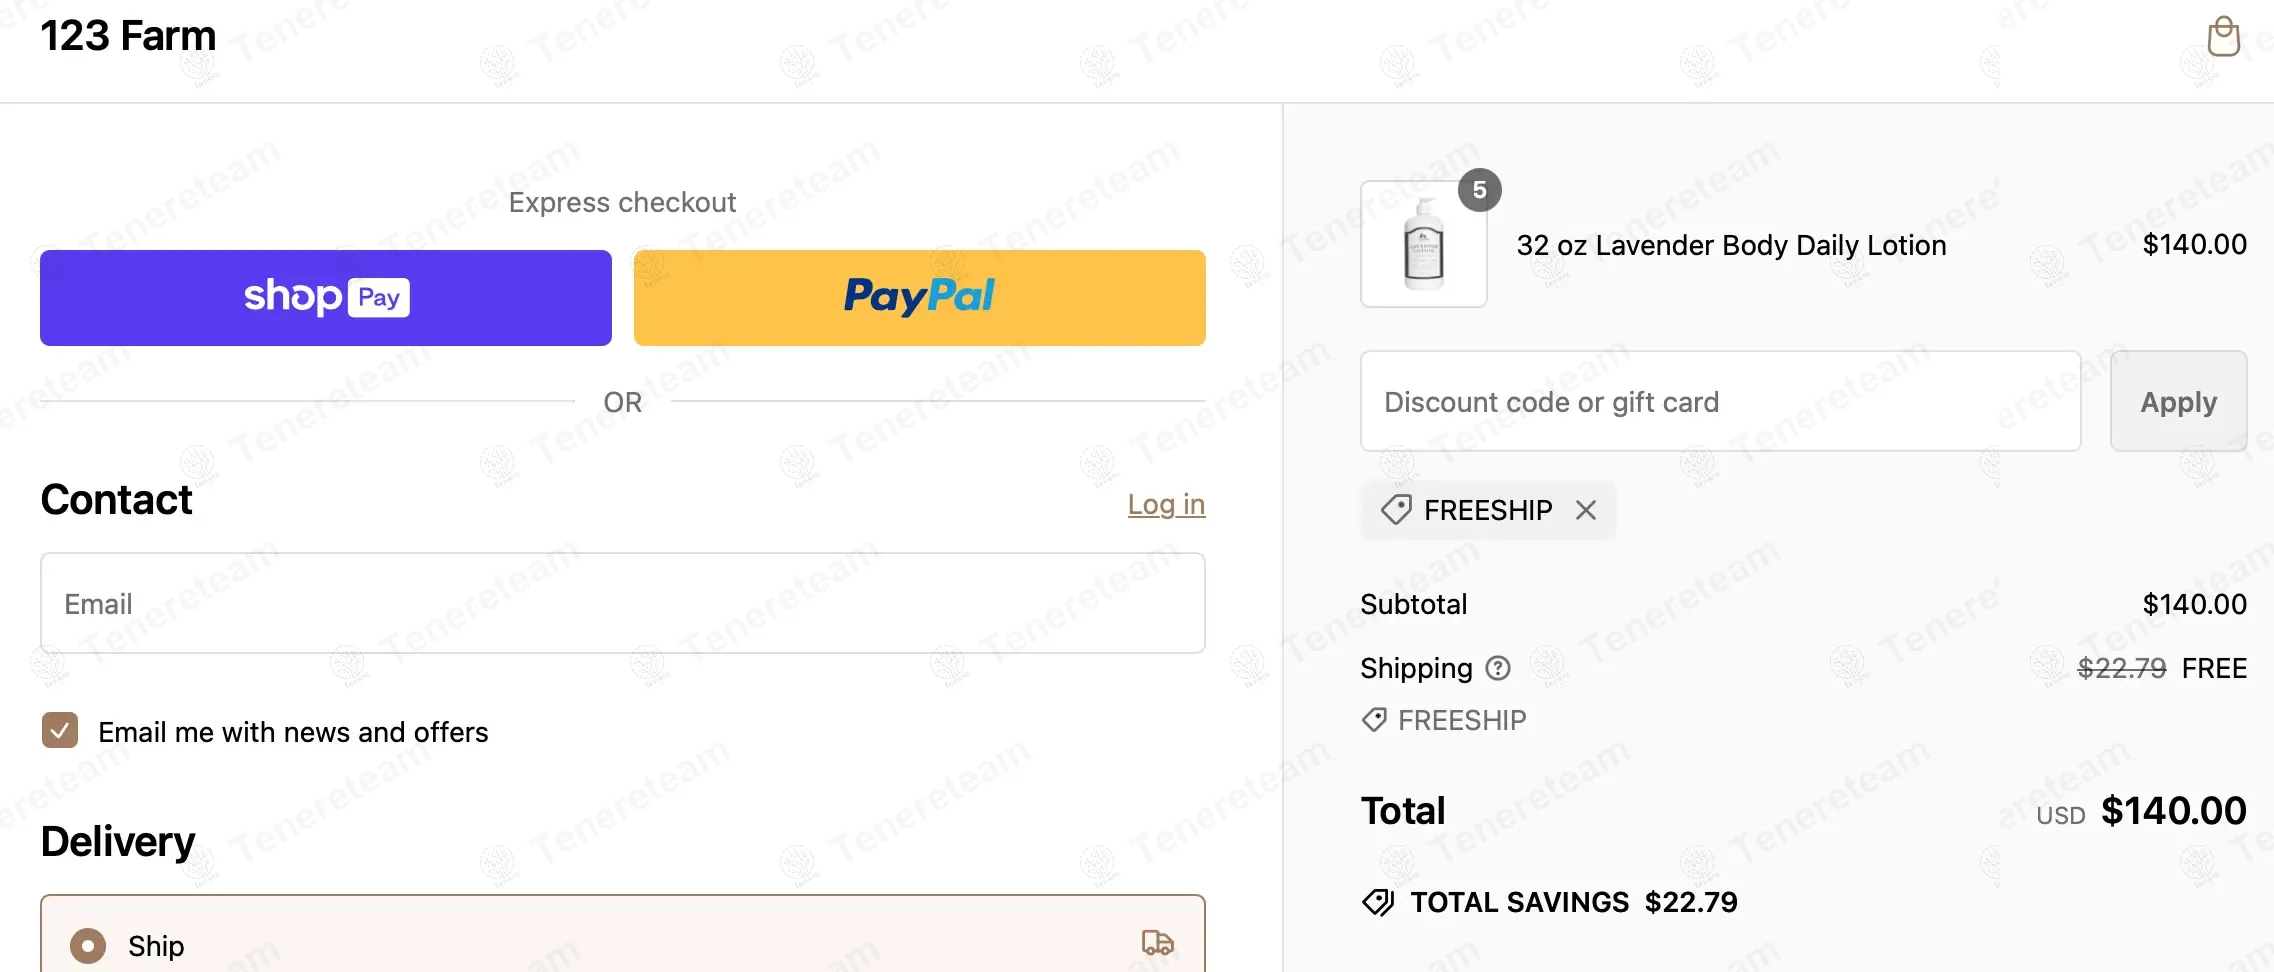Open the shopping bag cart icon

point(2223,38)
